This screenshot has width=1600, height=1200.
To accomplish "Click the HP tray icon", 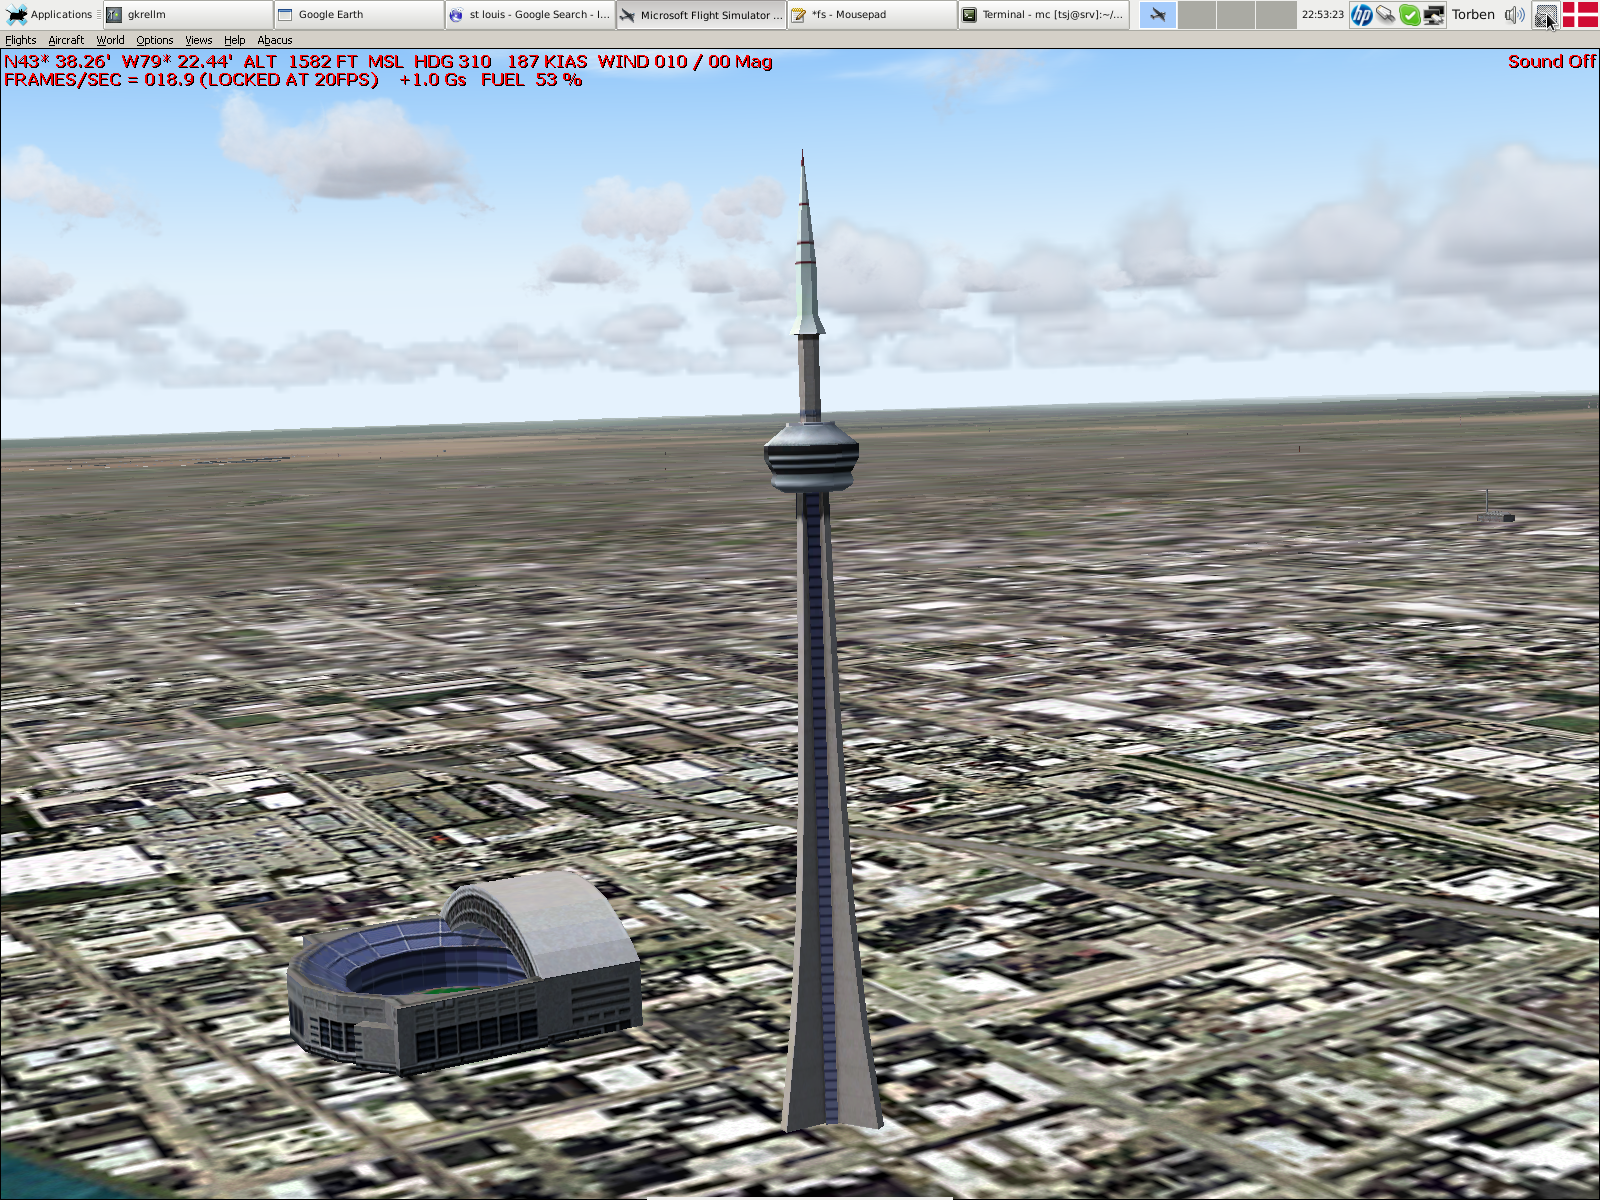I will pos(1361,14).
